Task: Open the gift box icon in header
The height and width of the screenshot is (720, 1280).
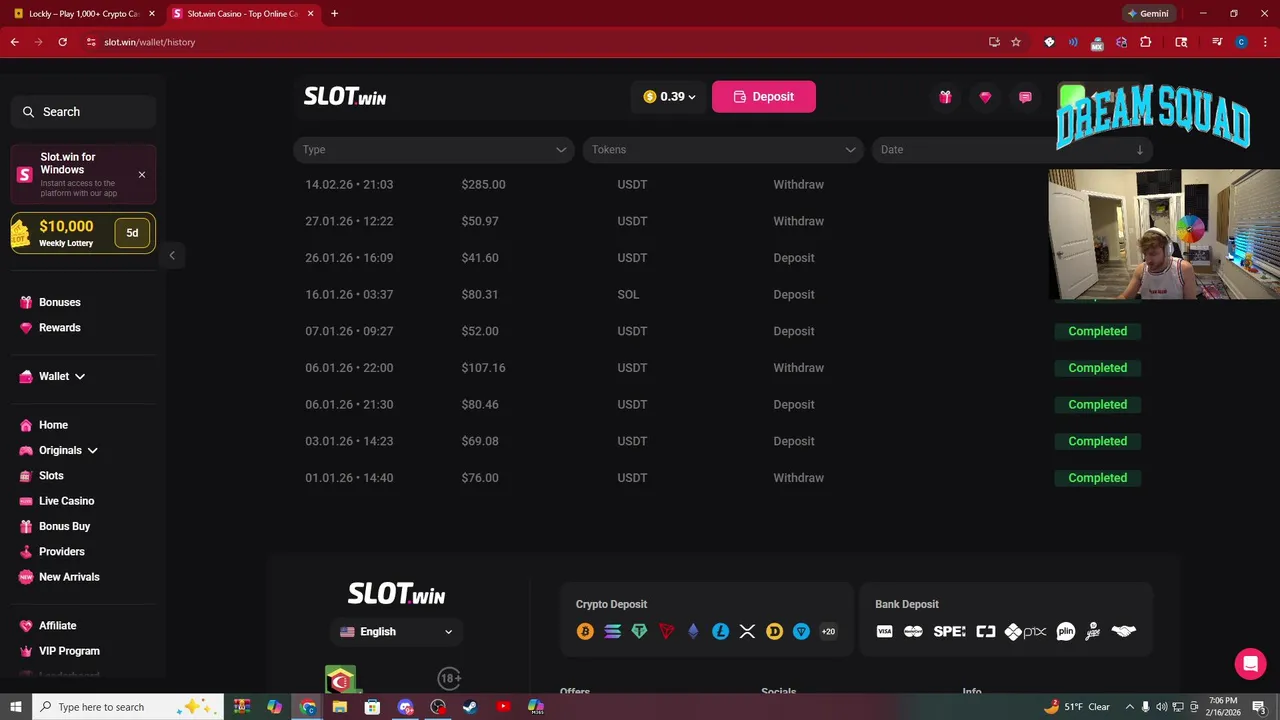Action: click(x=945, y=97)
